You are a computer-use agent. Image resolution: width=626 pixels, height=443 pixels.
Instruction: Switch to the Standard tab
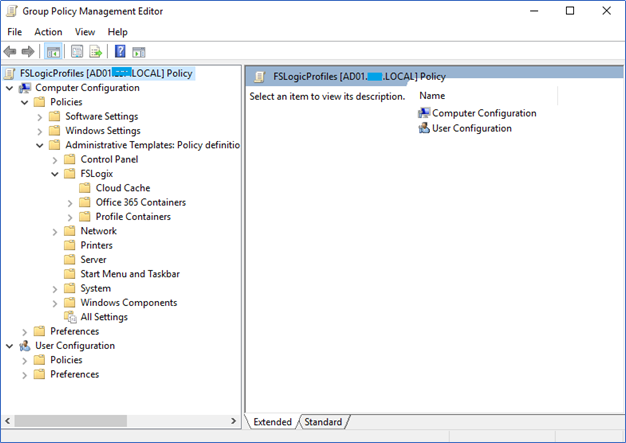click(323, 422)
